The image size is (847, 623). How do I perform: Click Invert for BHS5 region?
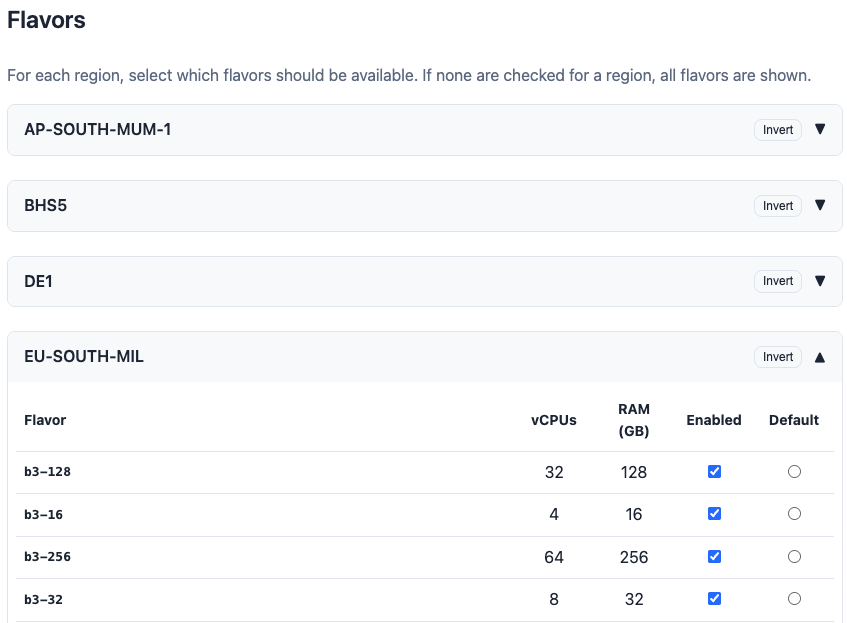click(x=778, y=206)
